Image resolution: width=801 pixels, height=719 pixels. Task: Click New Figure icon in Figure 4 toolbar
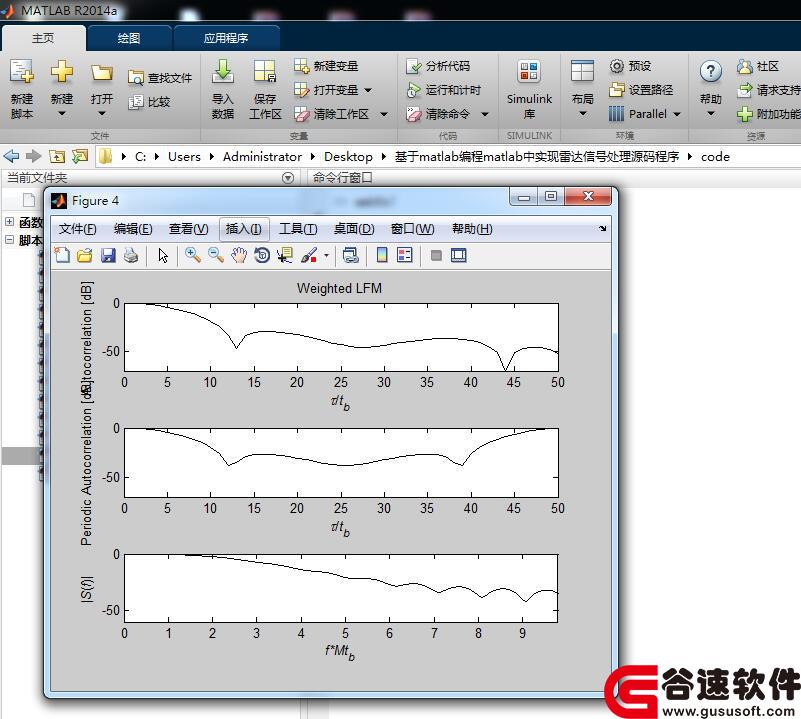62,255
